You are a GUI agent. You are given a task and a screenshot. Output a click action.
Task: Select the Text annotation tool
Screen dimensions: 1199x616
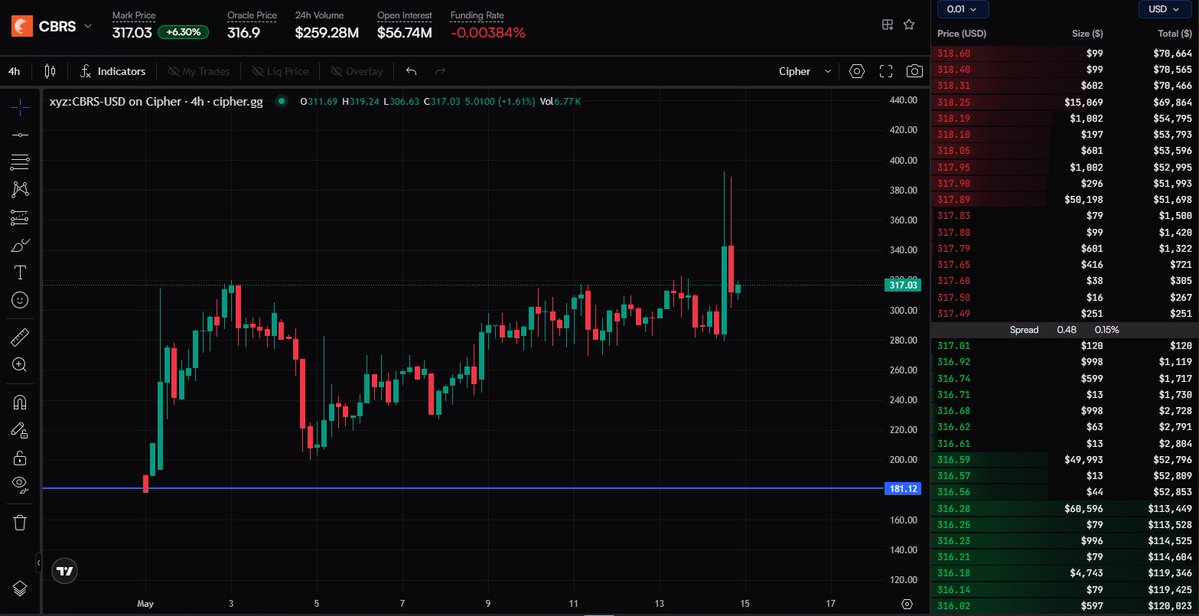point(20,273)
